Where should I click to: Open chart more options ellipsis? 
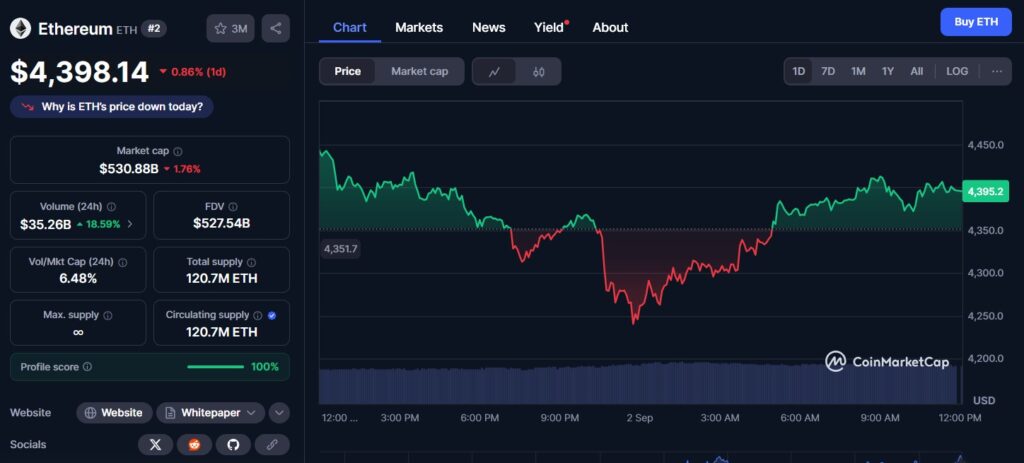(x=997, y=71)
